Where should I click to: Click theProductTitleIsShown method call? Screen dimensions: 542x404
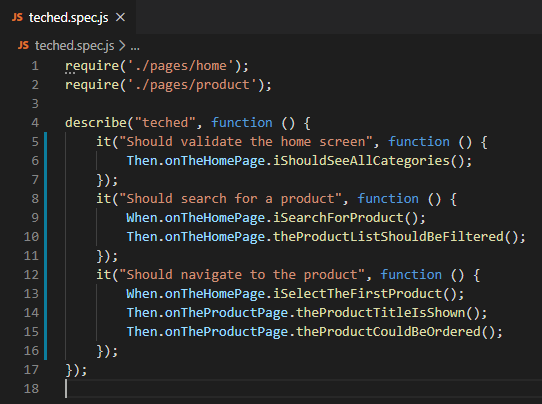pyautogui.click(x=381, y=313)
